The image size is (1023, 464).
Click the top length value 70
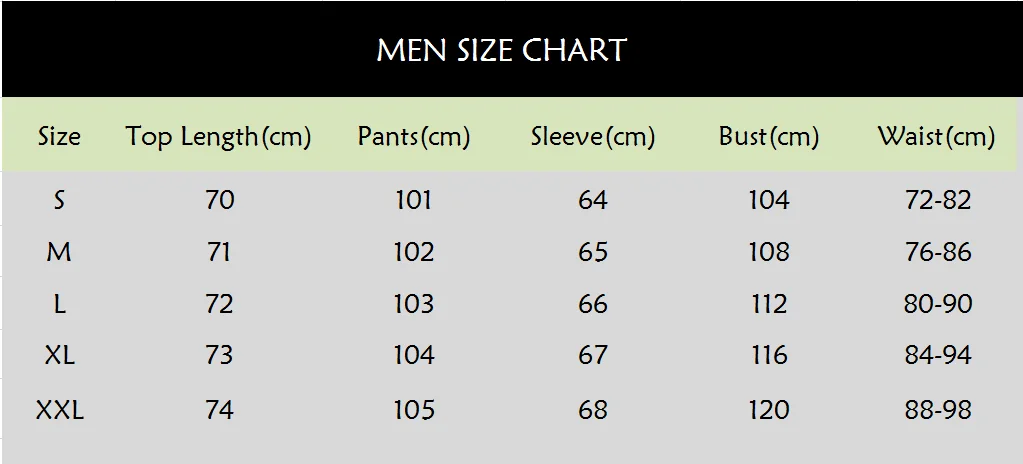[219, 200]
